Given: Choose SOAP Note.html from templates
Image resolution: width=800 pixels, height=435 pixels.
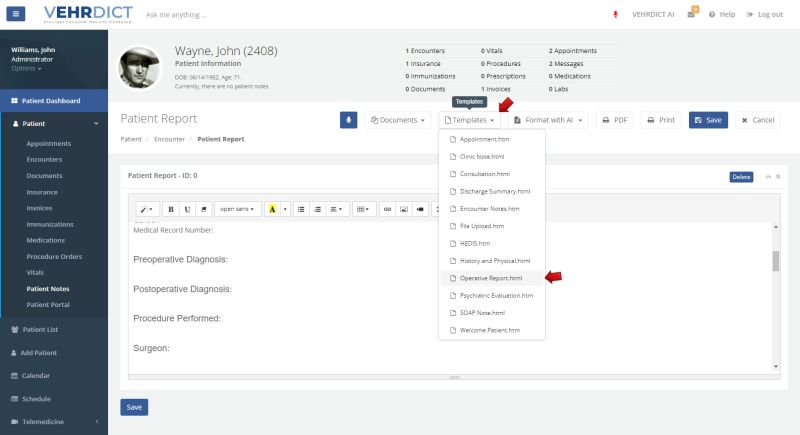Looking at the screenshot, I should pyautogui.click(x=490, y=313).
